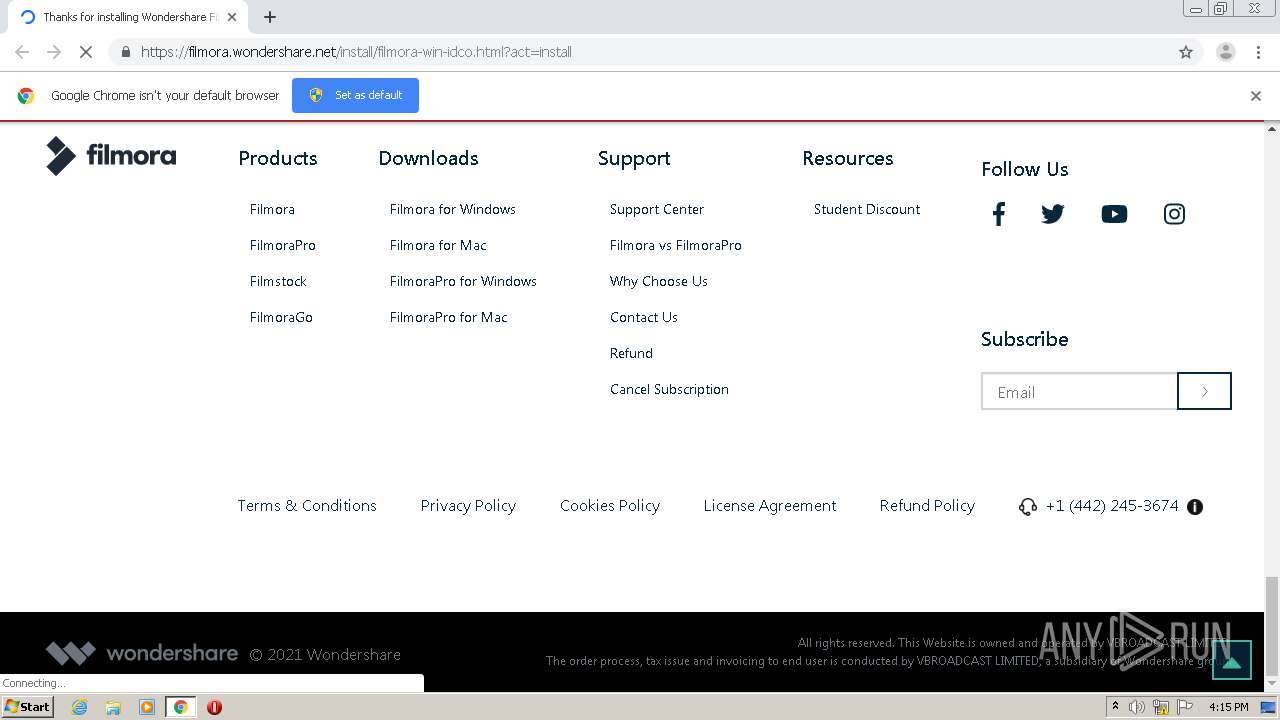Screen dimensions: 1280x720
Task: Open Filmora for Windows download
Action: pos(453,209)
